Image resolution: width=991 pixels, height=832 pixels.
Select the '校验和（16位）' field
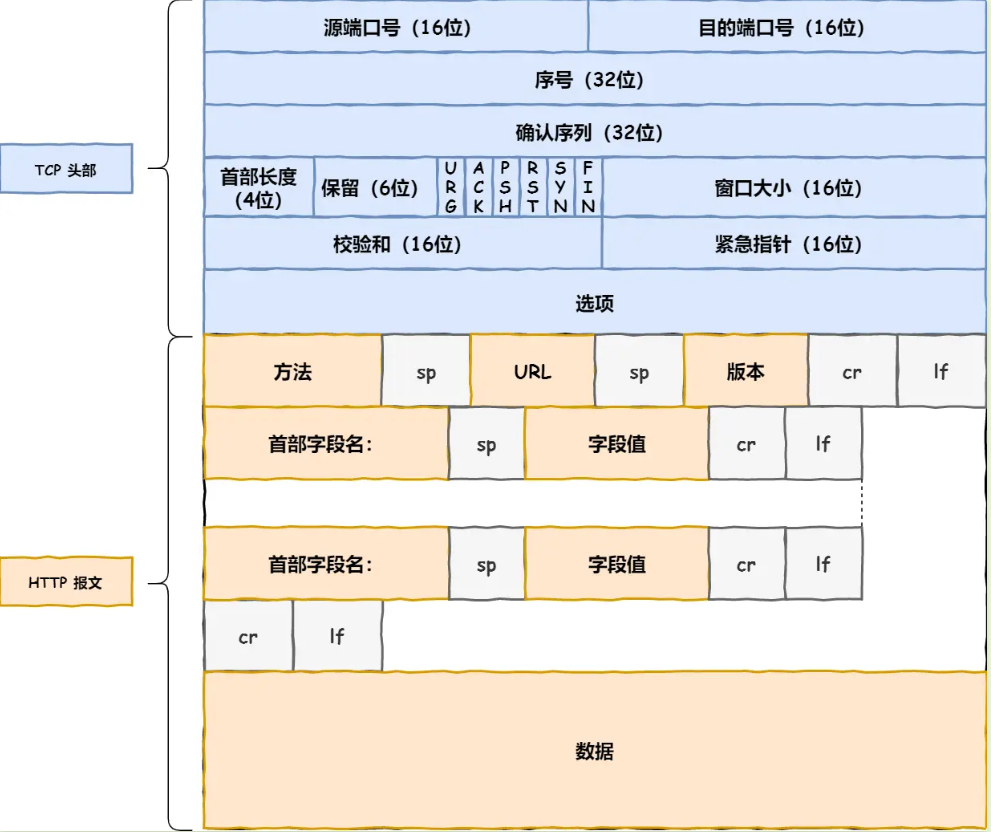coord(403,243)
